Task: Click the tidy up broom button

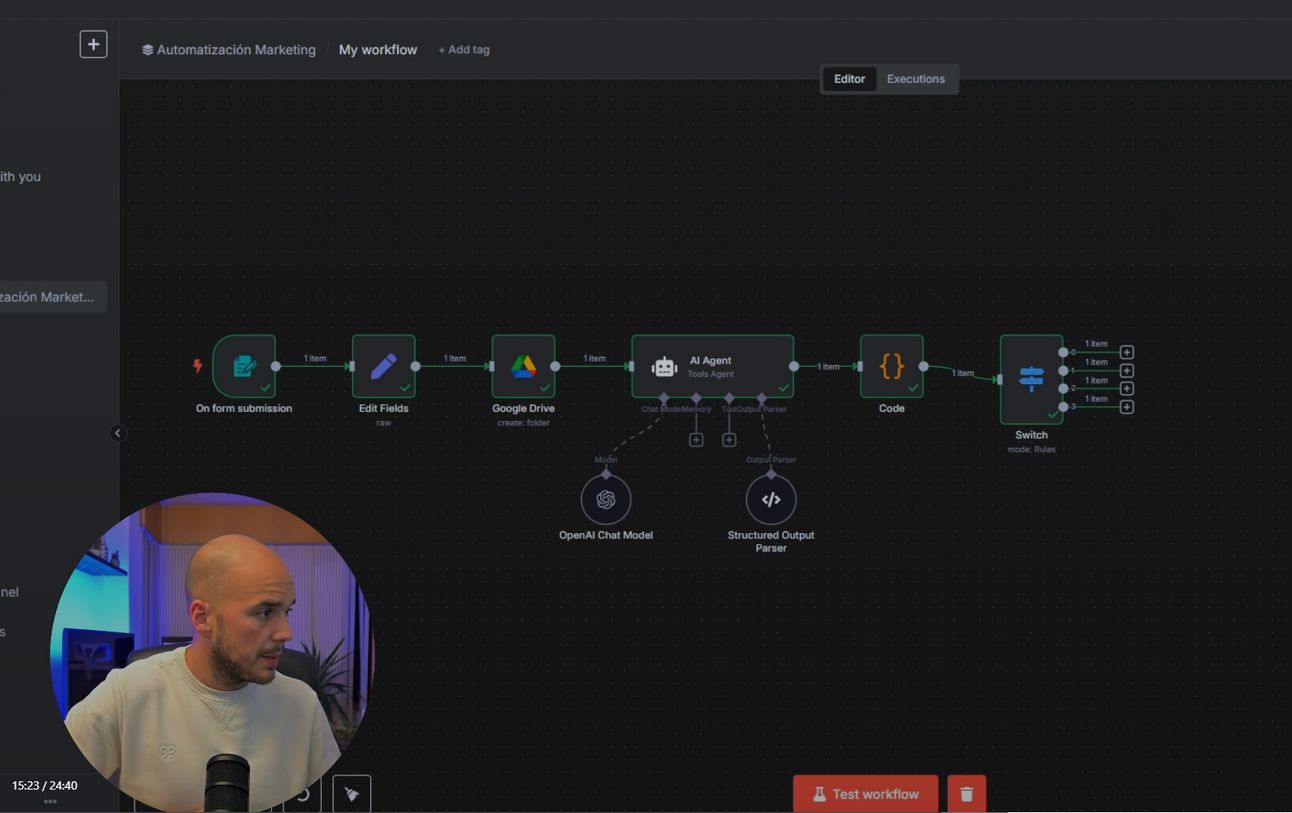Action: [352, 794]
